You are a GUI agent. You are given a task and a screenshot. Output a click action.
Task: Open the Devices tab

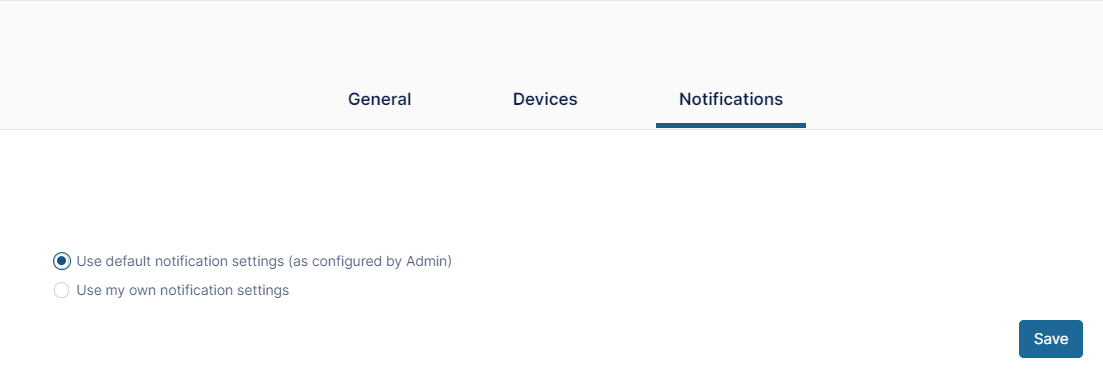545,99
